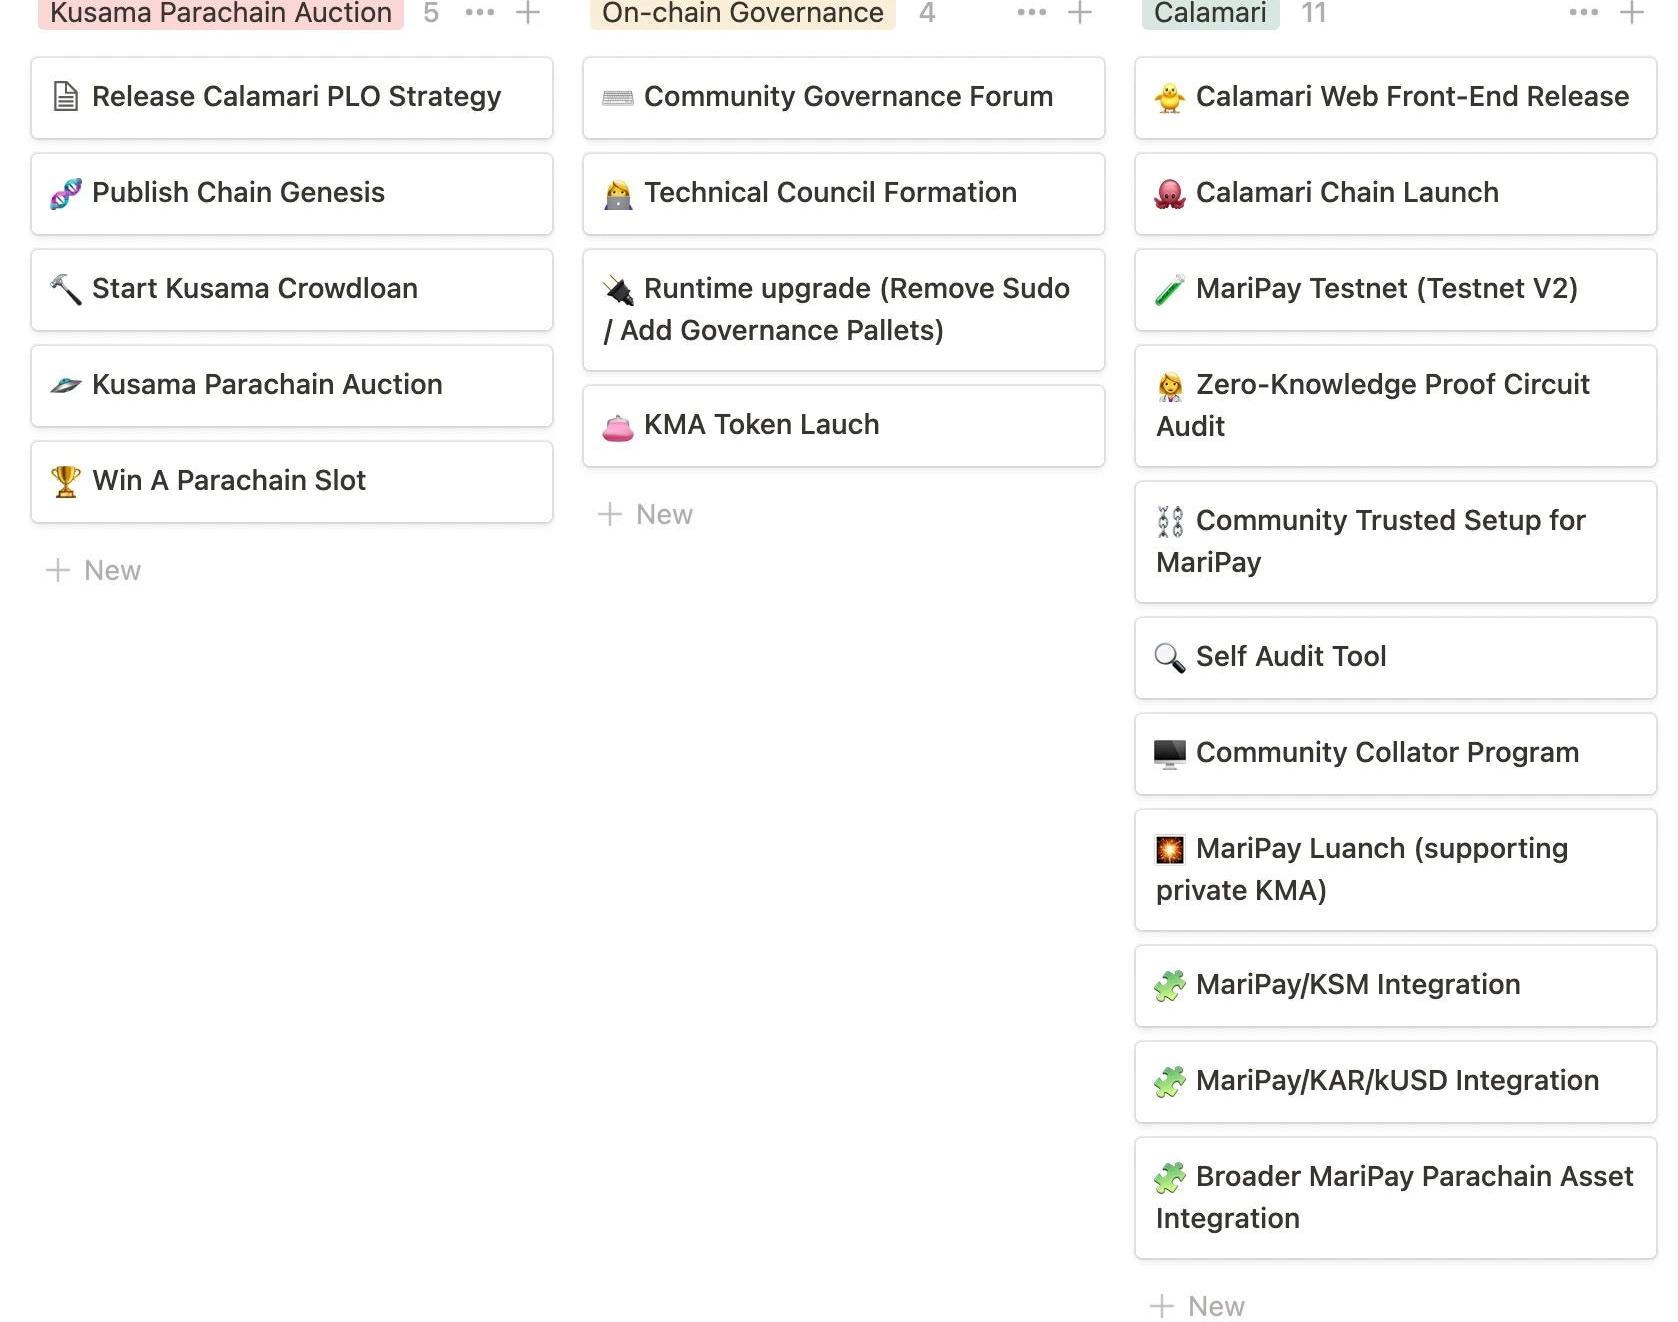The image size is (1678, 1322).
Task: Open Self Audit Tool card
Action: pos(1396,658)
